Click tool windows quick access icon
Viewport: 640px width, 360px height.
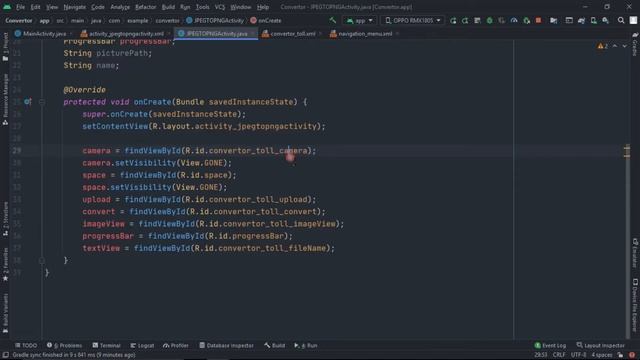[x=5, y=355]
